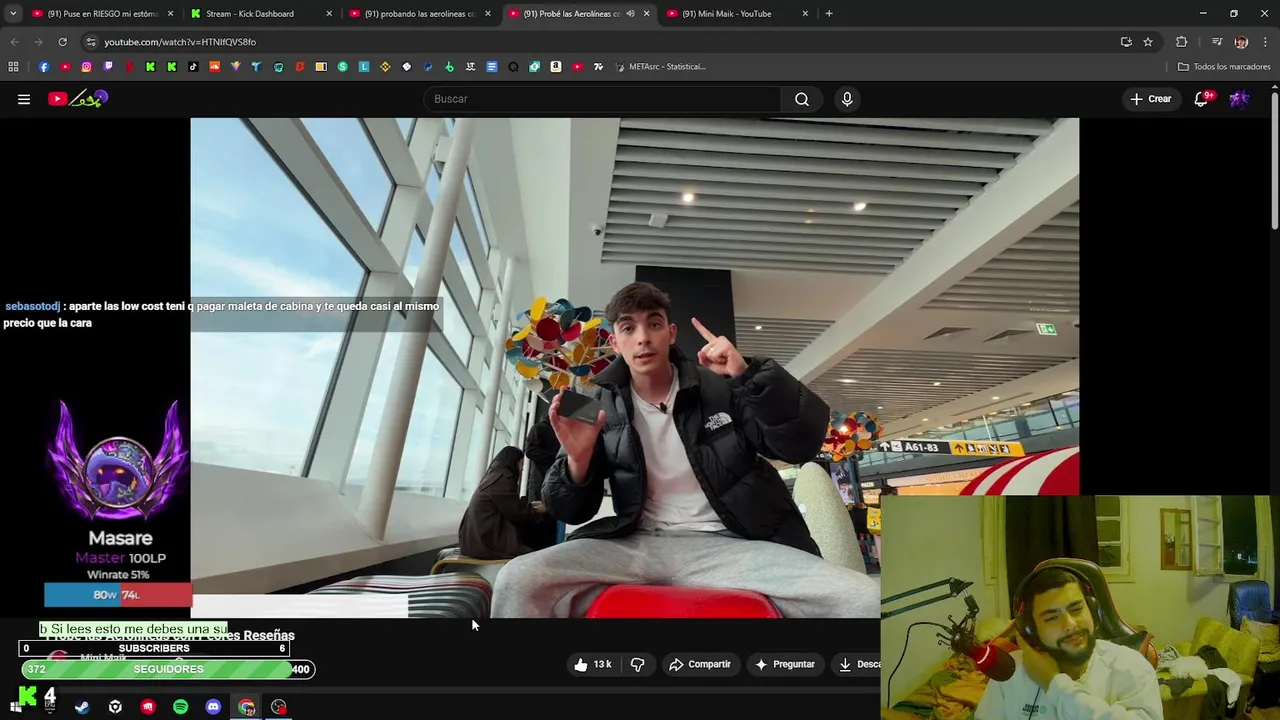Launch Steam from the taskbar
Screen dimensions: 1280x720
pyautogui.click(x=82, y=707)
